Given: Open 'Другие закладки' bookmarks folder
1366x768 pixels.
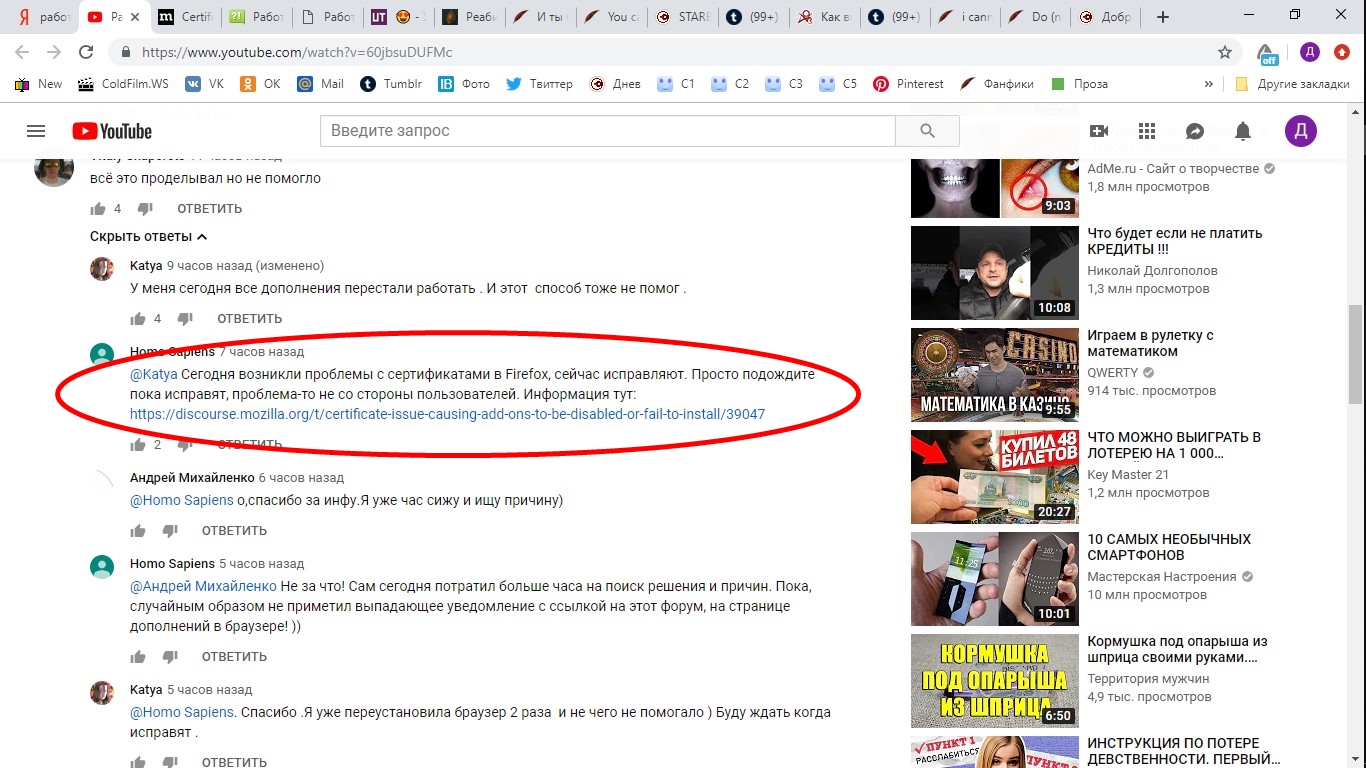Looking at the screenshot, I should [1293, 84].
